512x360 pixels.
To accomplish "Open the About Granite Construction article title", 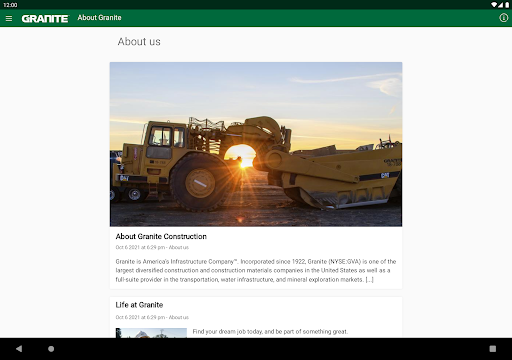I will click(x=161, y=236).
